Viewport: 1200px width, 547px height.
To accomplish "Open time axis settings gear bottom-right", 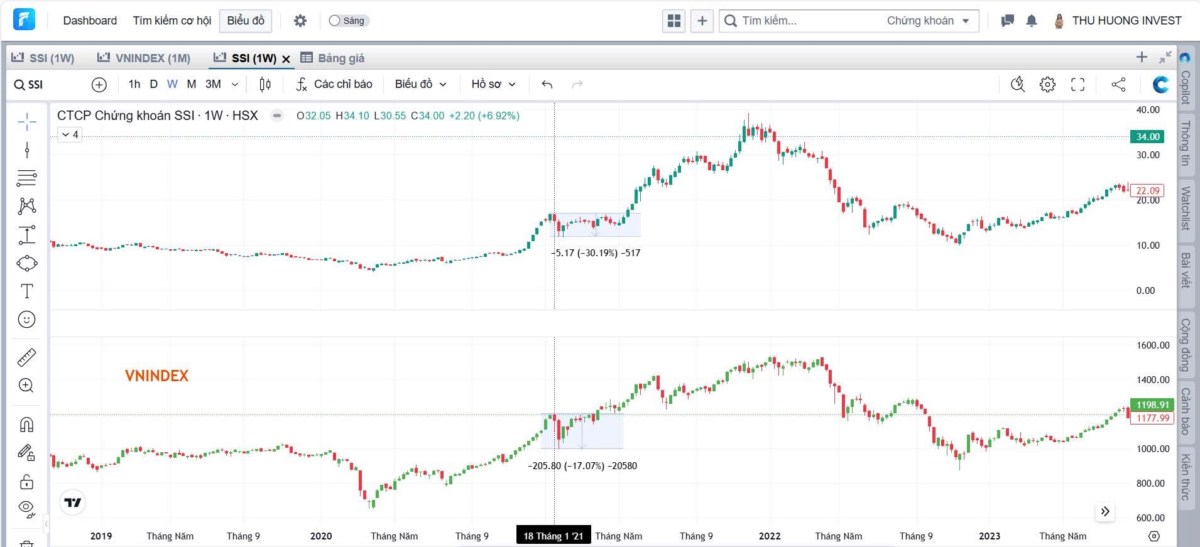I will tap(1153, 536).
